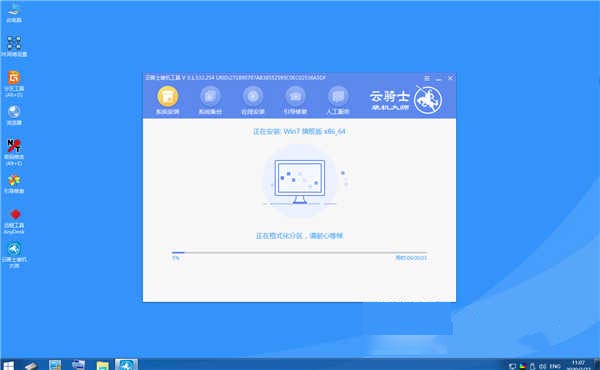The image size is (600, 370).
Task: Open the third toolbar tab with disc icon
Action: pyautogui.click(x=253, y=101)
